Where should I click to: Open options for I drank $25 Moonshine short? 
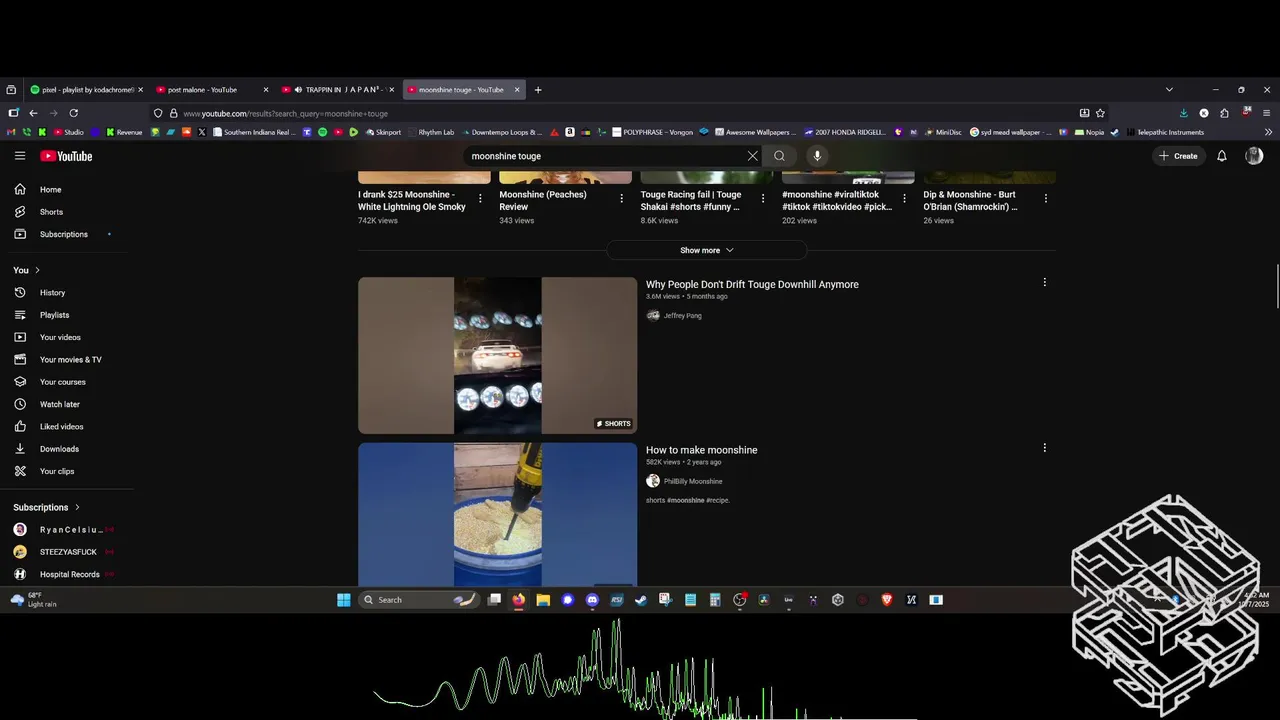coord(480,199)
